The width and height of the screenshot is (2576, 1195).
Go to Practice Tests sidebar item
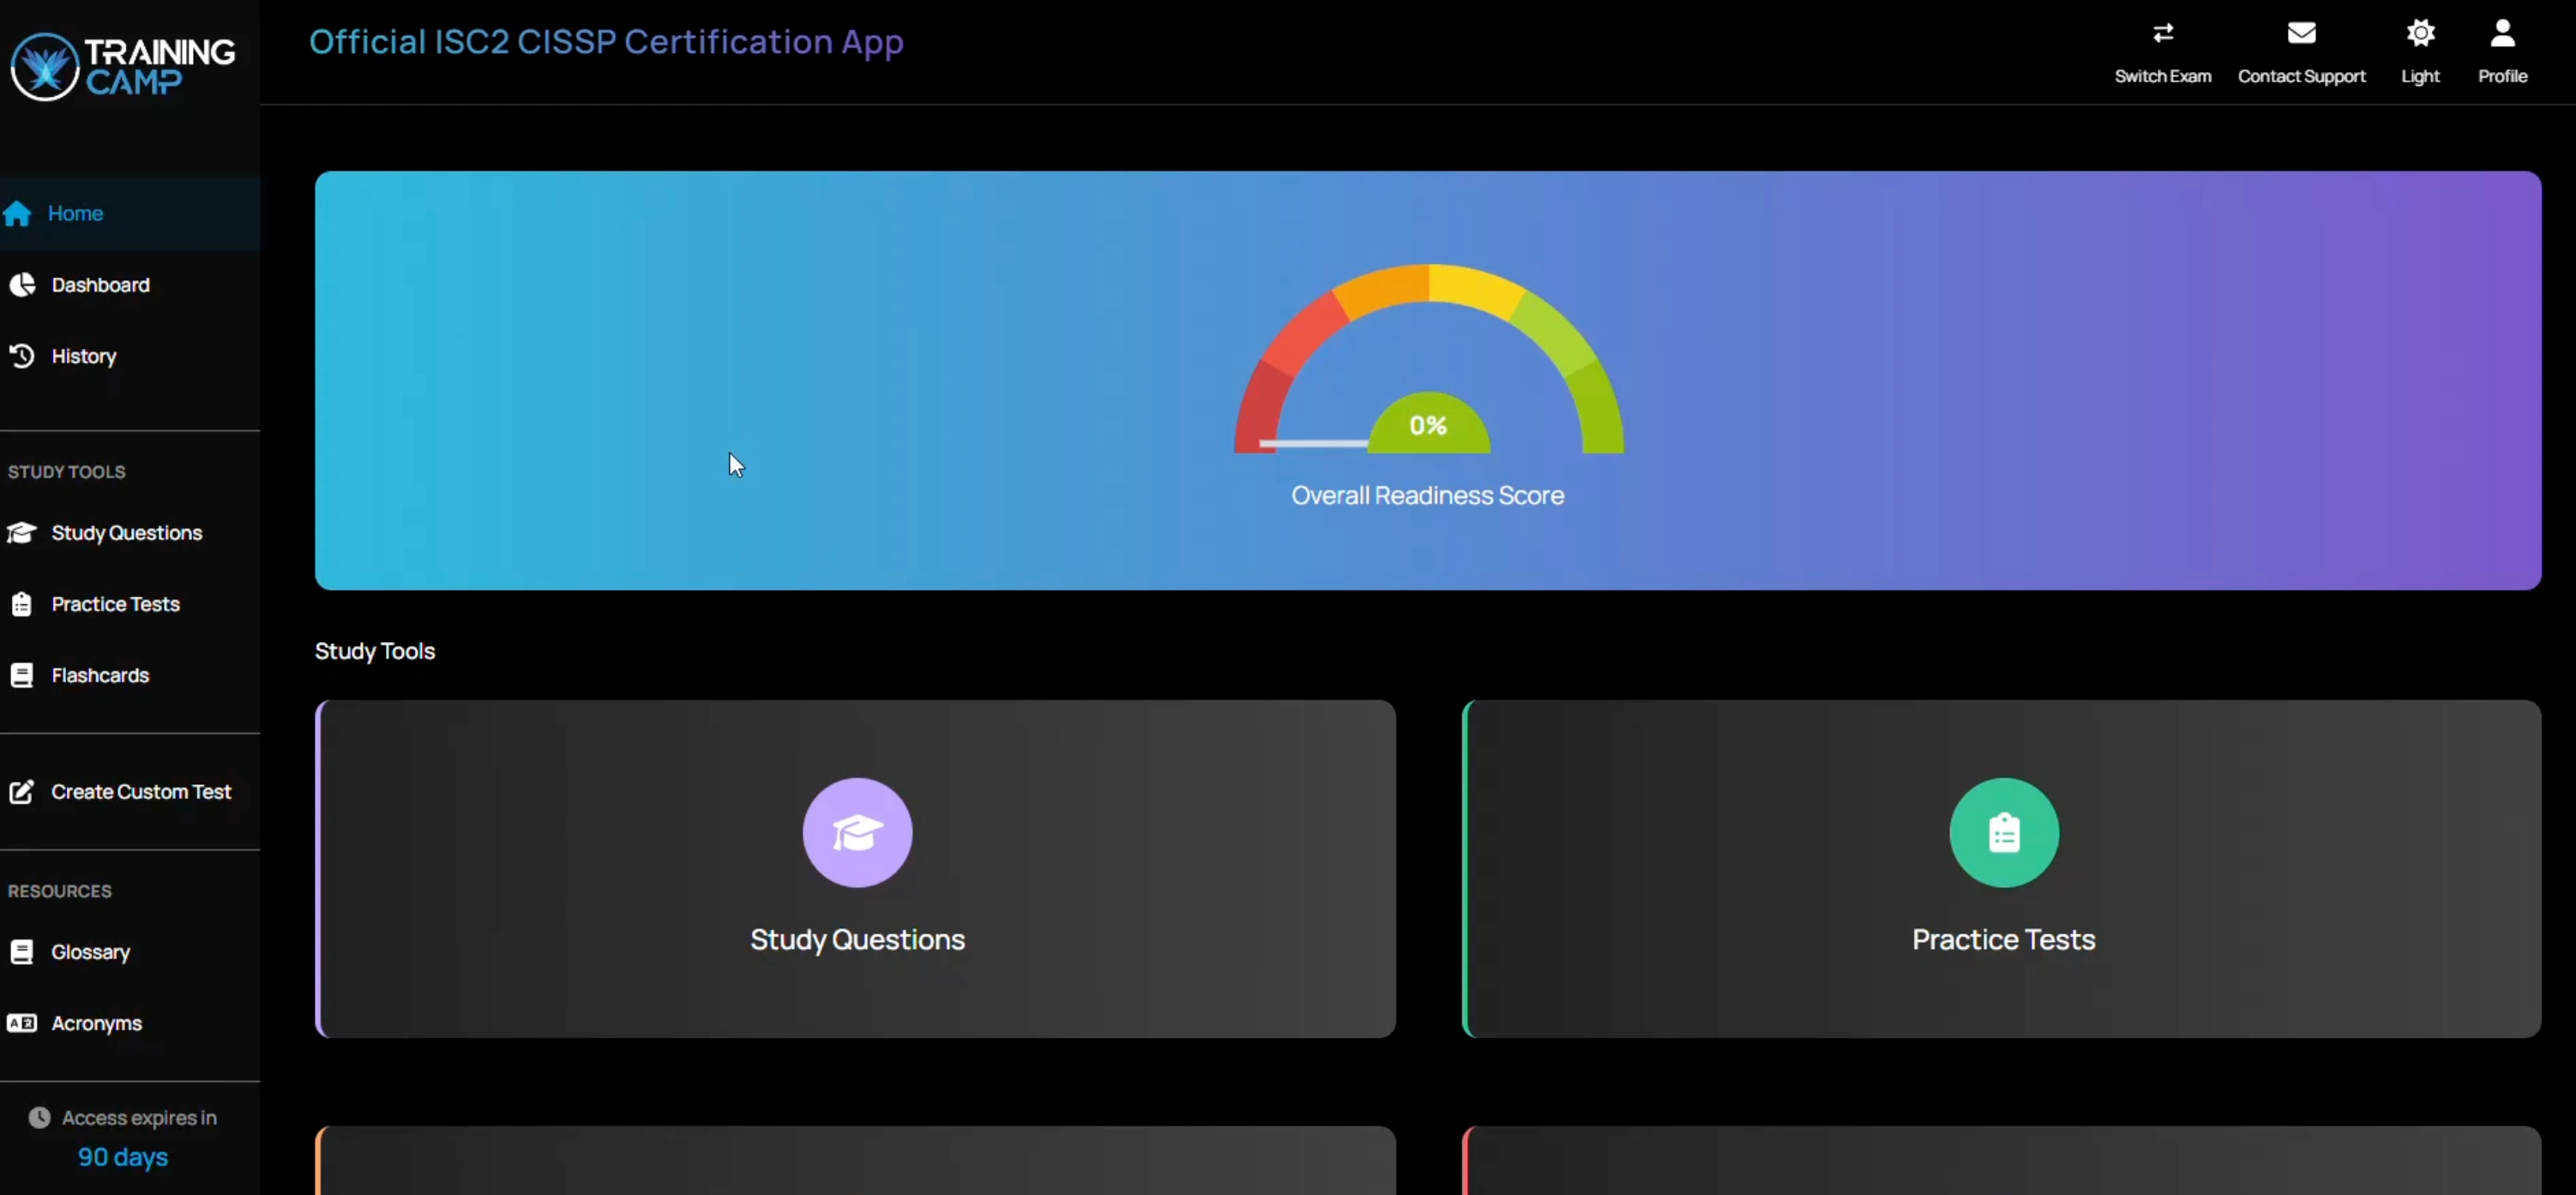click(x=115, y=604)
